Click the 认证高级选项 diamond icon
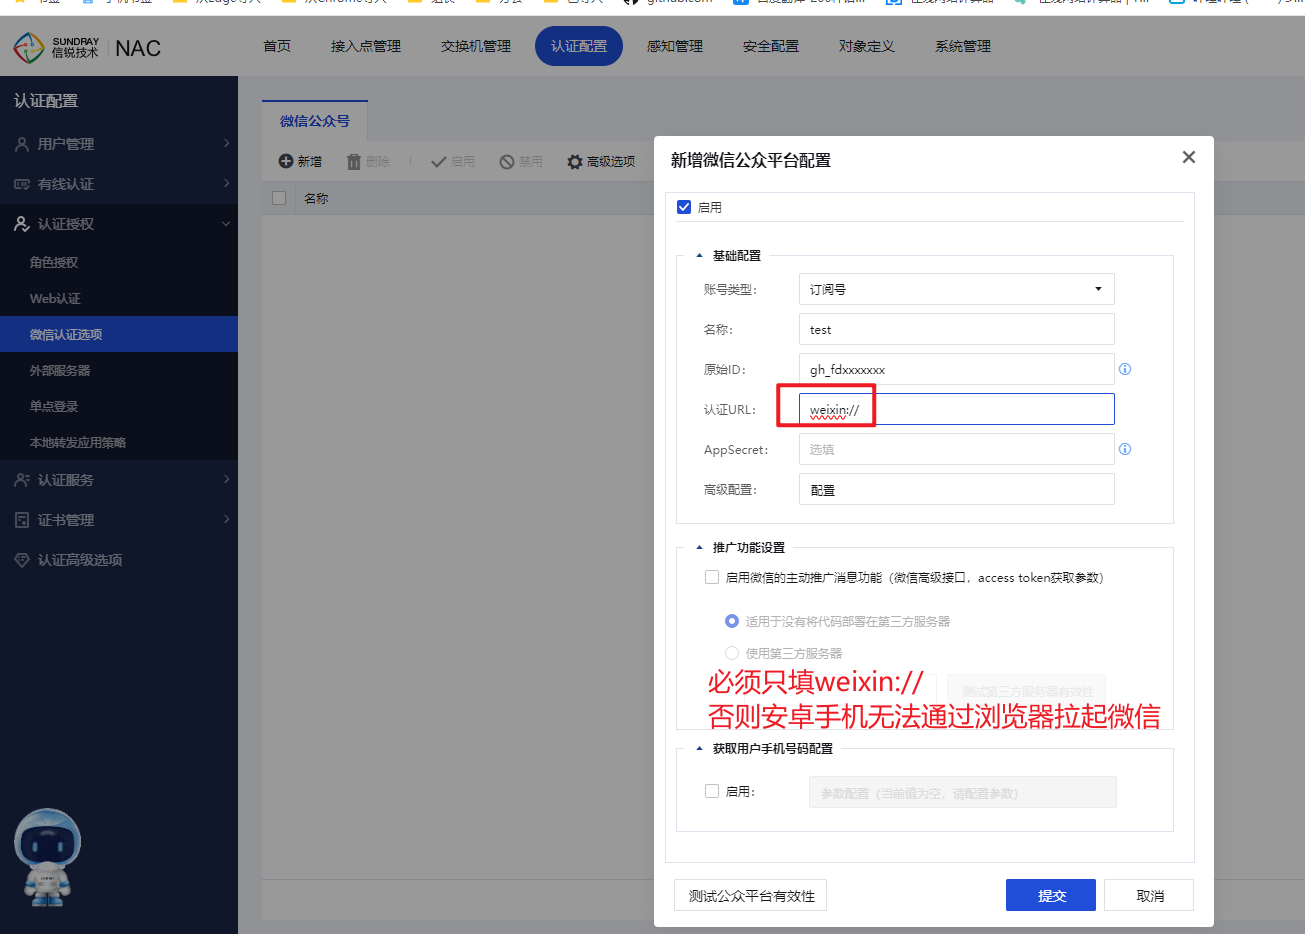Image resolution: width=1305 pixels, height=934 pixels. pos(22,560)
